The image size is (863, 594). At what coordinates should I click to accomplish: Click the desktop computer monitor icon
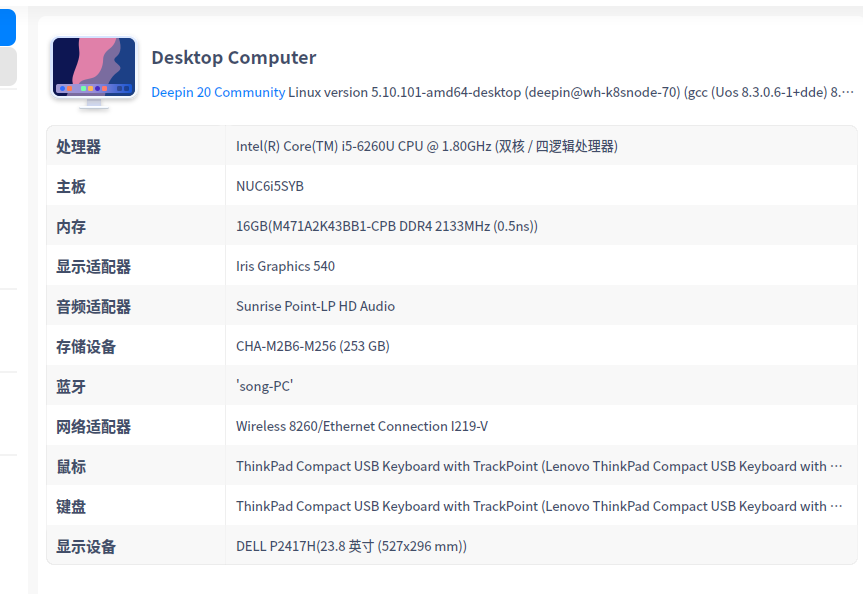(x=94, y=72)
